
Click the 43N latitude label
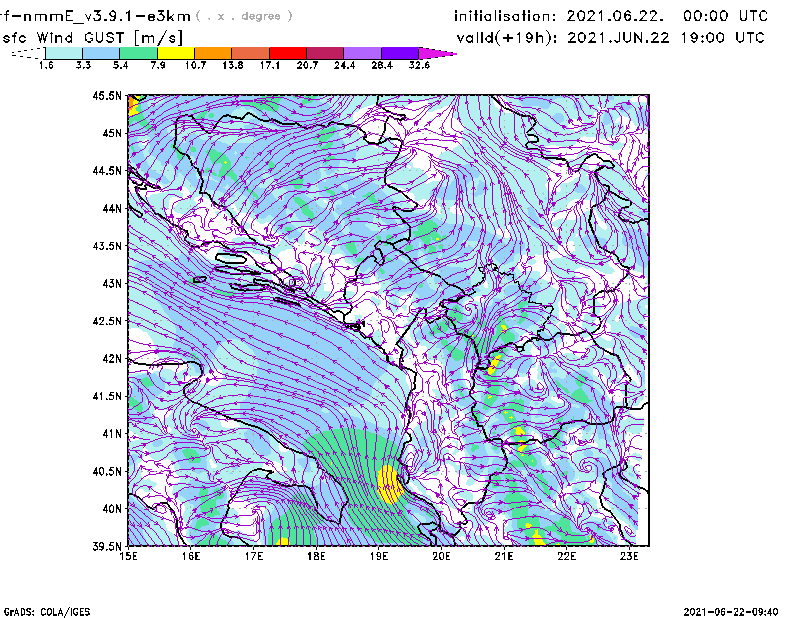point(112,283)
